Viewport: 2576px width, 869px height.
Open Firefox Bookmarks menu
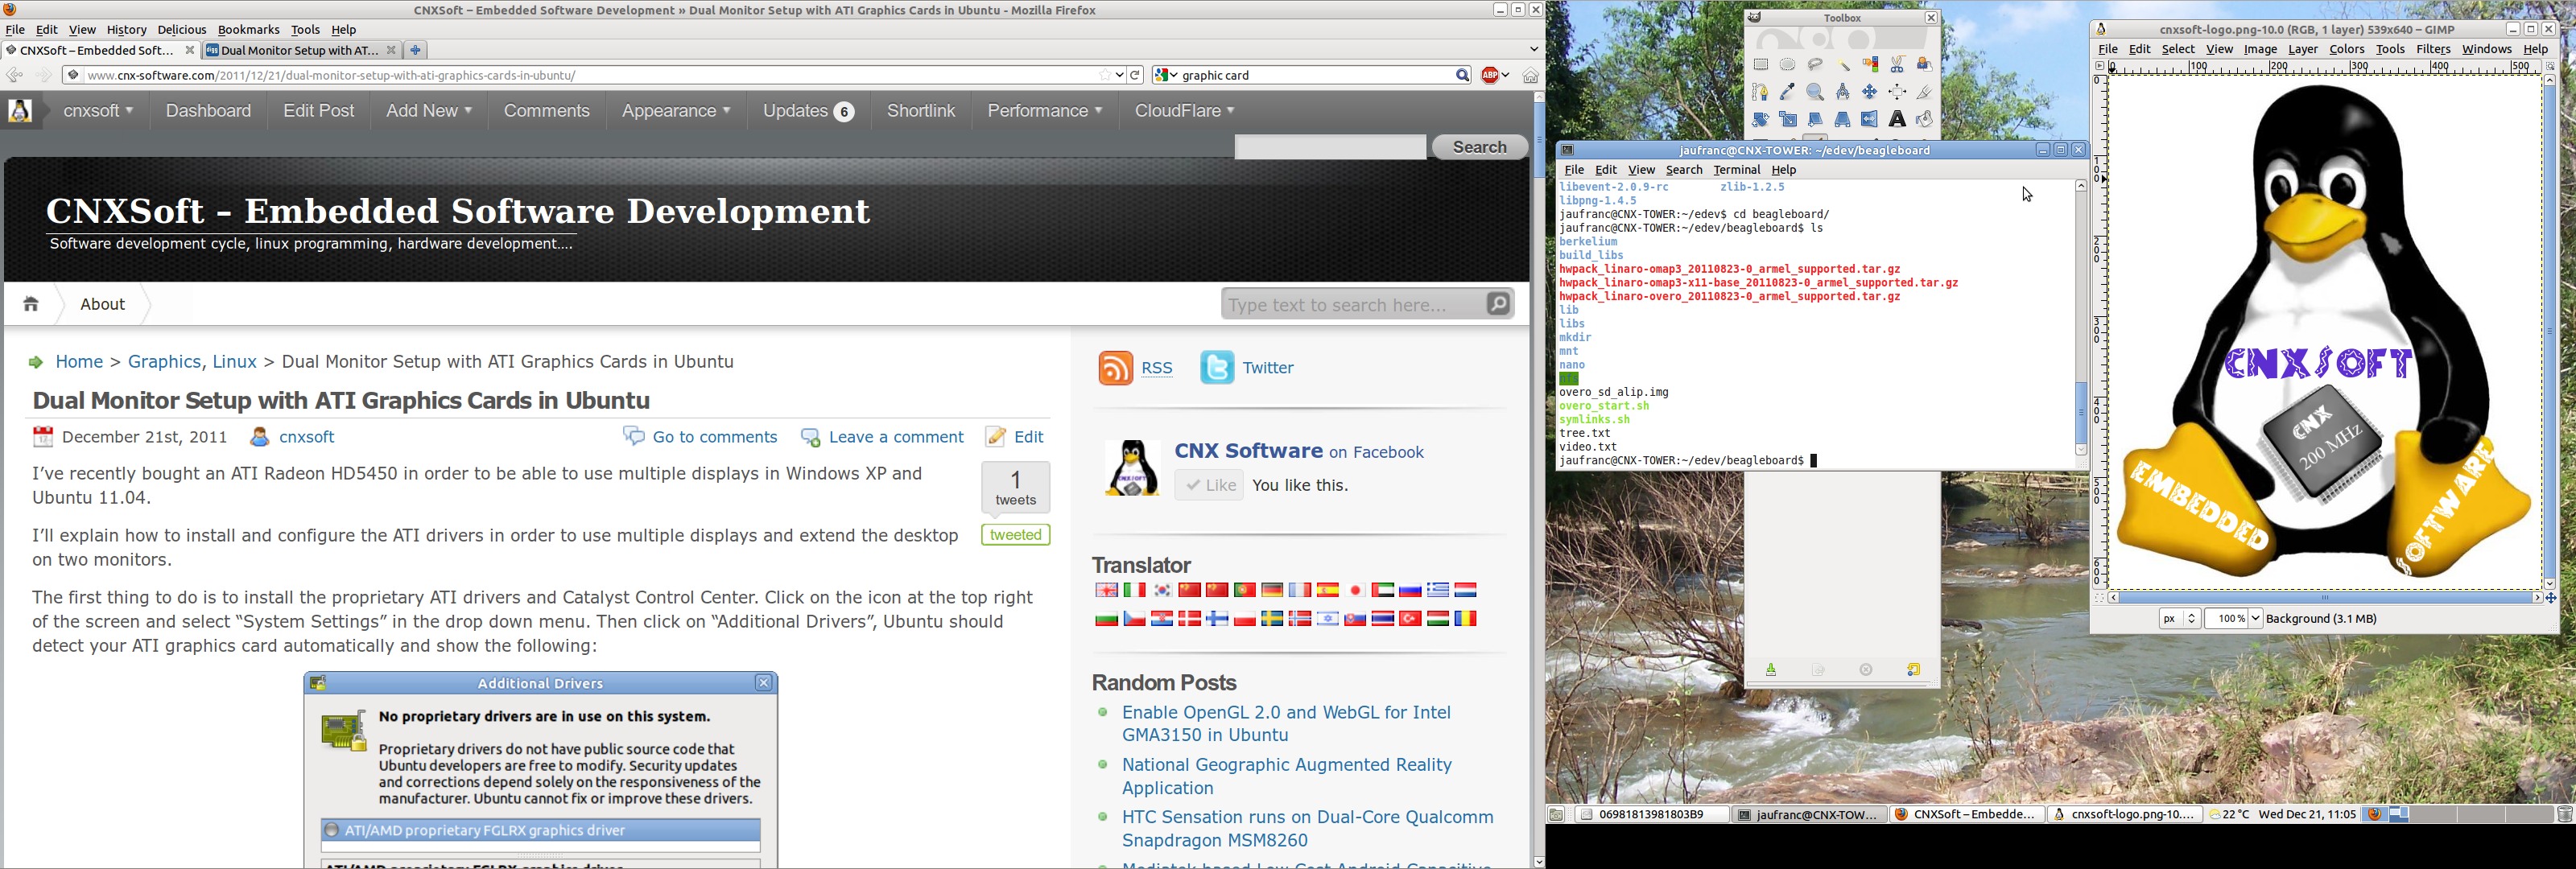pos(249,30)
